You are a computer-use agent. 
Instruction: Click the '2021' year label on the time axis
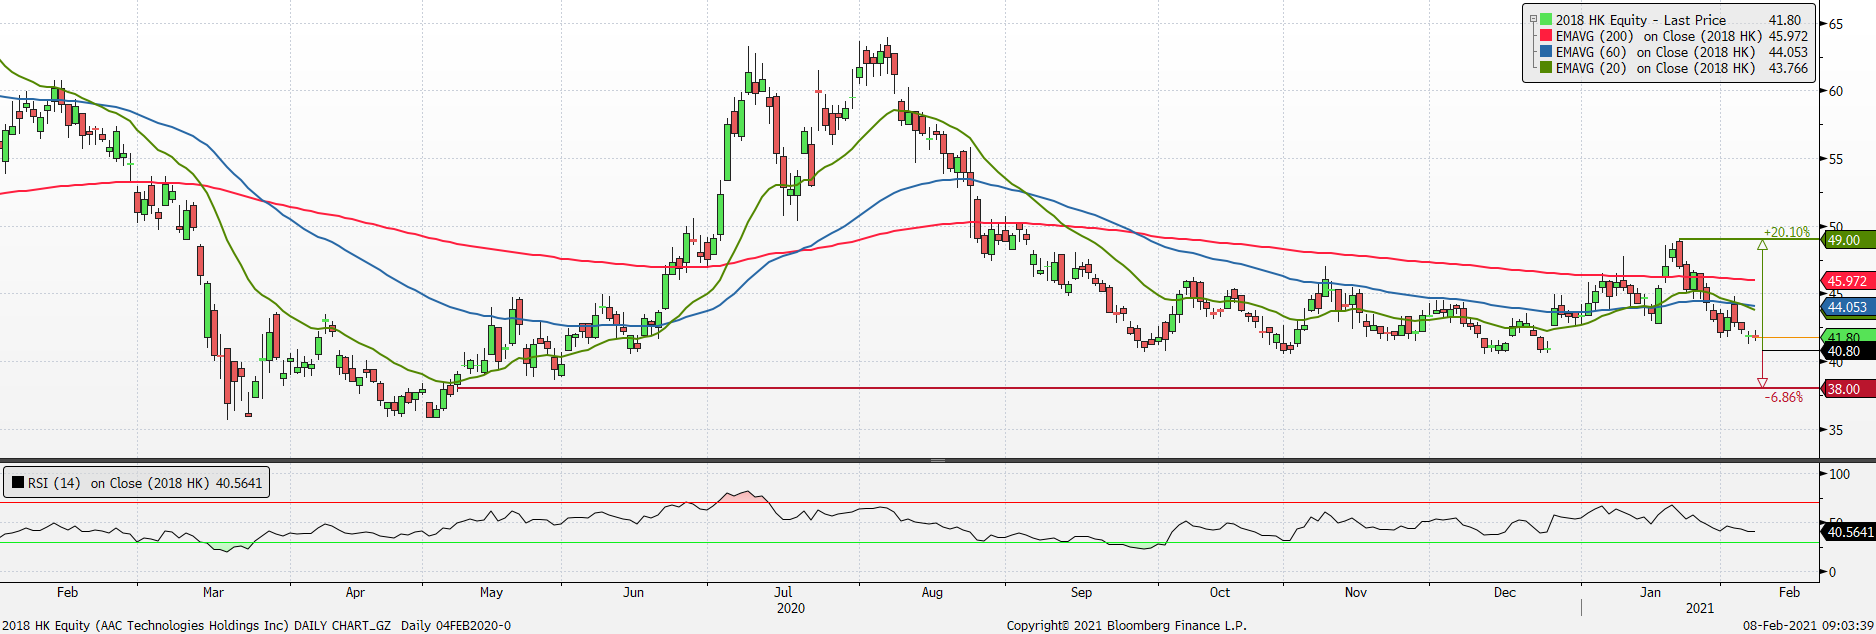(x=1700, y=608)
